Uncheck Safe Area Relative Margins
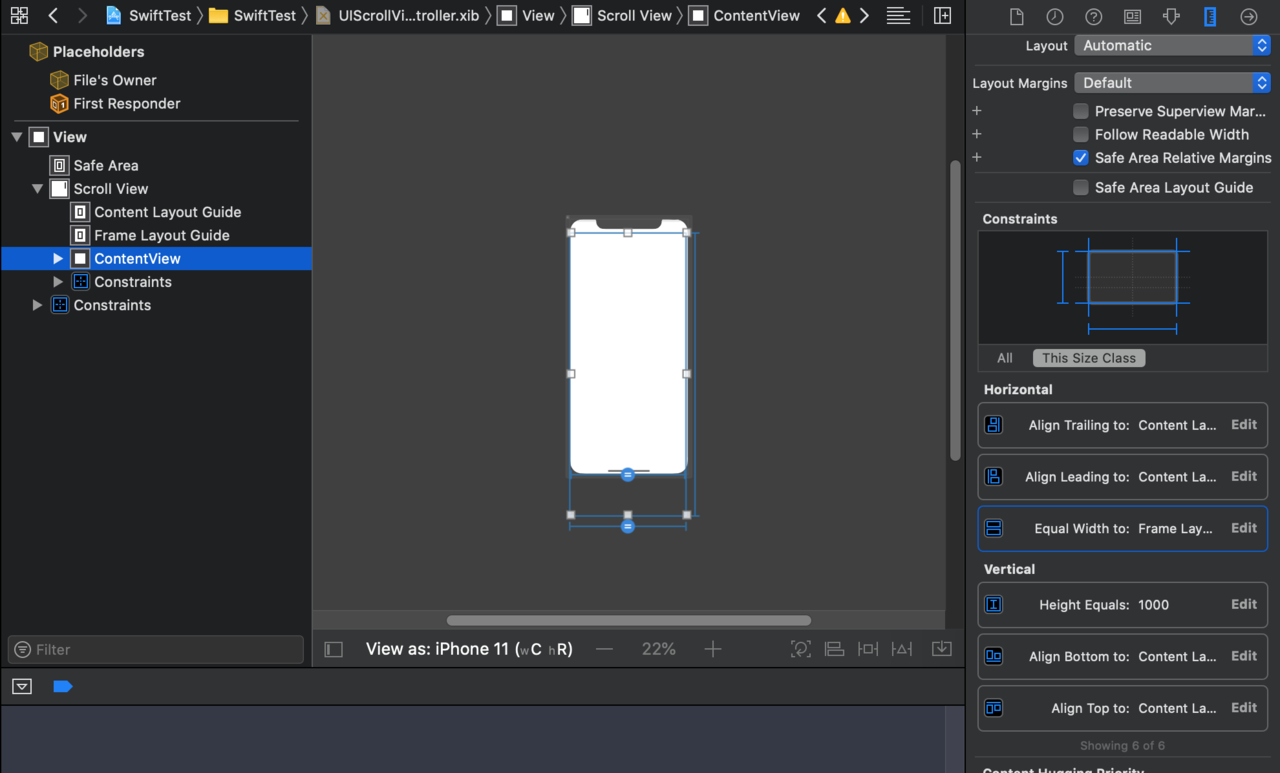Image resolution: width=1280 pixels, height=773 pixels. pos(1080,157)
